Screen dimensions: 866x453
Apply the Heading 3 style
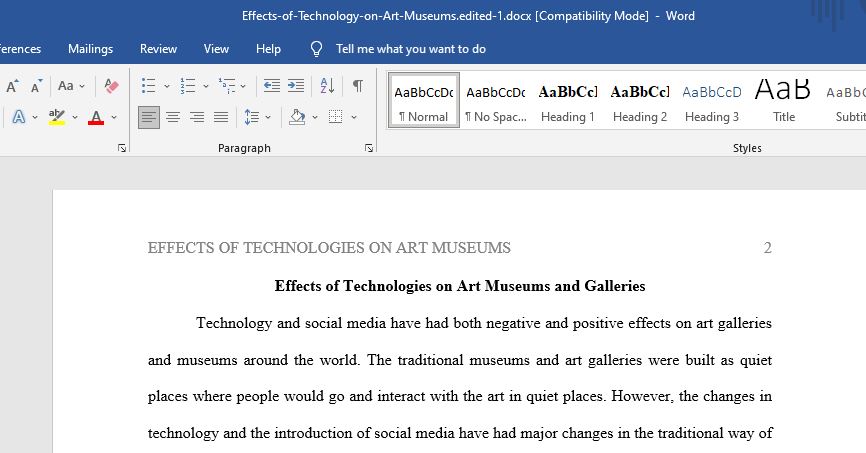click(712, 100)
